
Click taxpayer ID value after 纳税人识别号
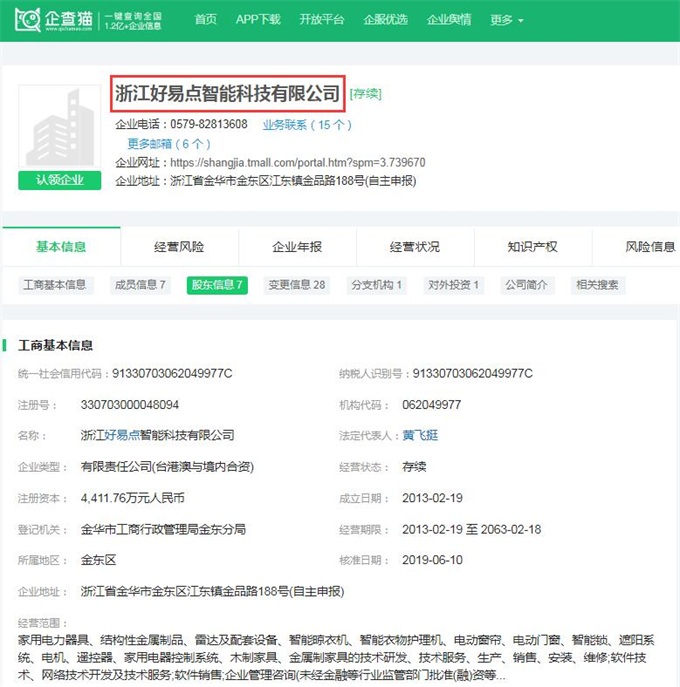point(473,373)
